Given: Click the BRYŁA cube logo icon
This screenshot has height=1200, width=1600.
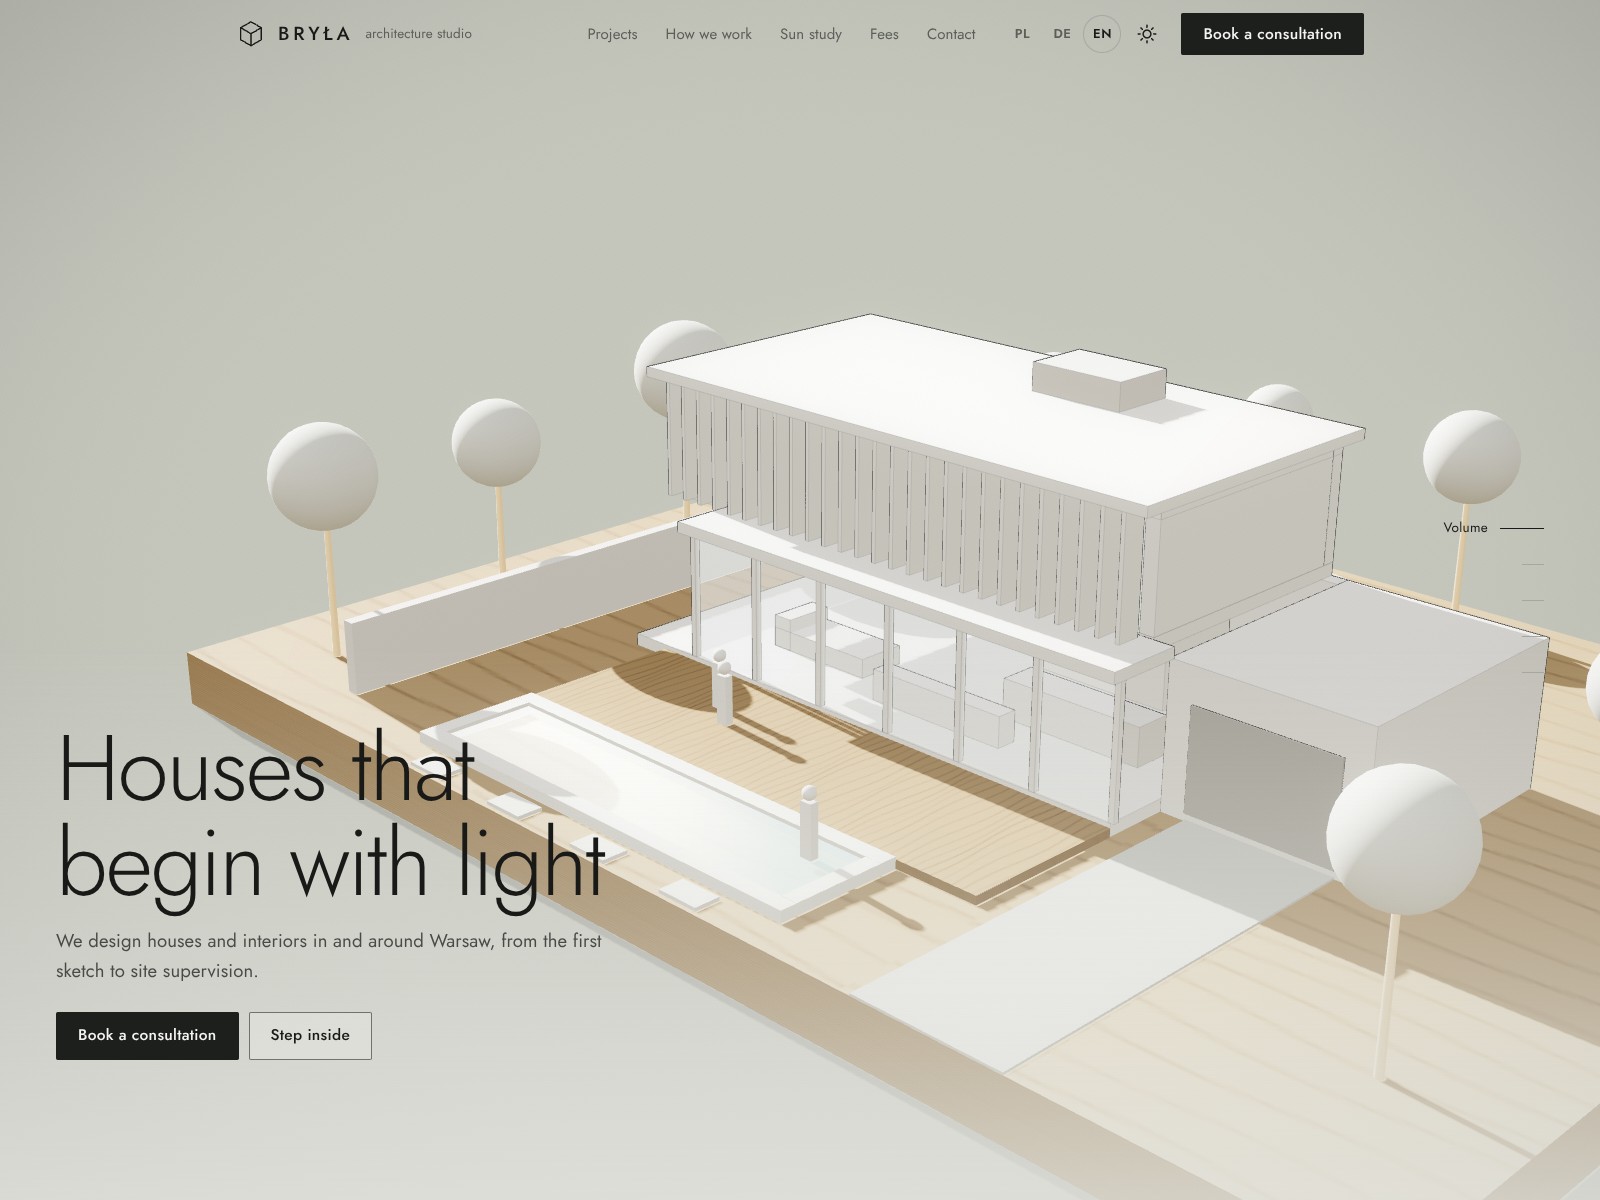Looking at the screenshot, I should tap(251, 34).
